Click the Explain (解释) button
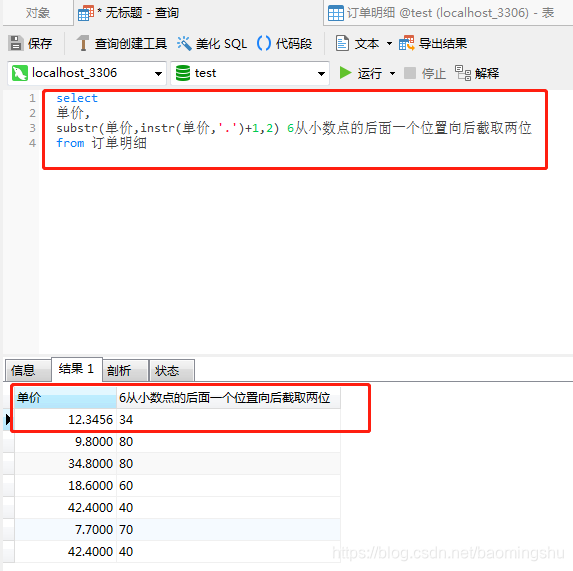This screenshot has width=573, height=571. tap(477, 73)
